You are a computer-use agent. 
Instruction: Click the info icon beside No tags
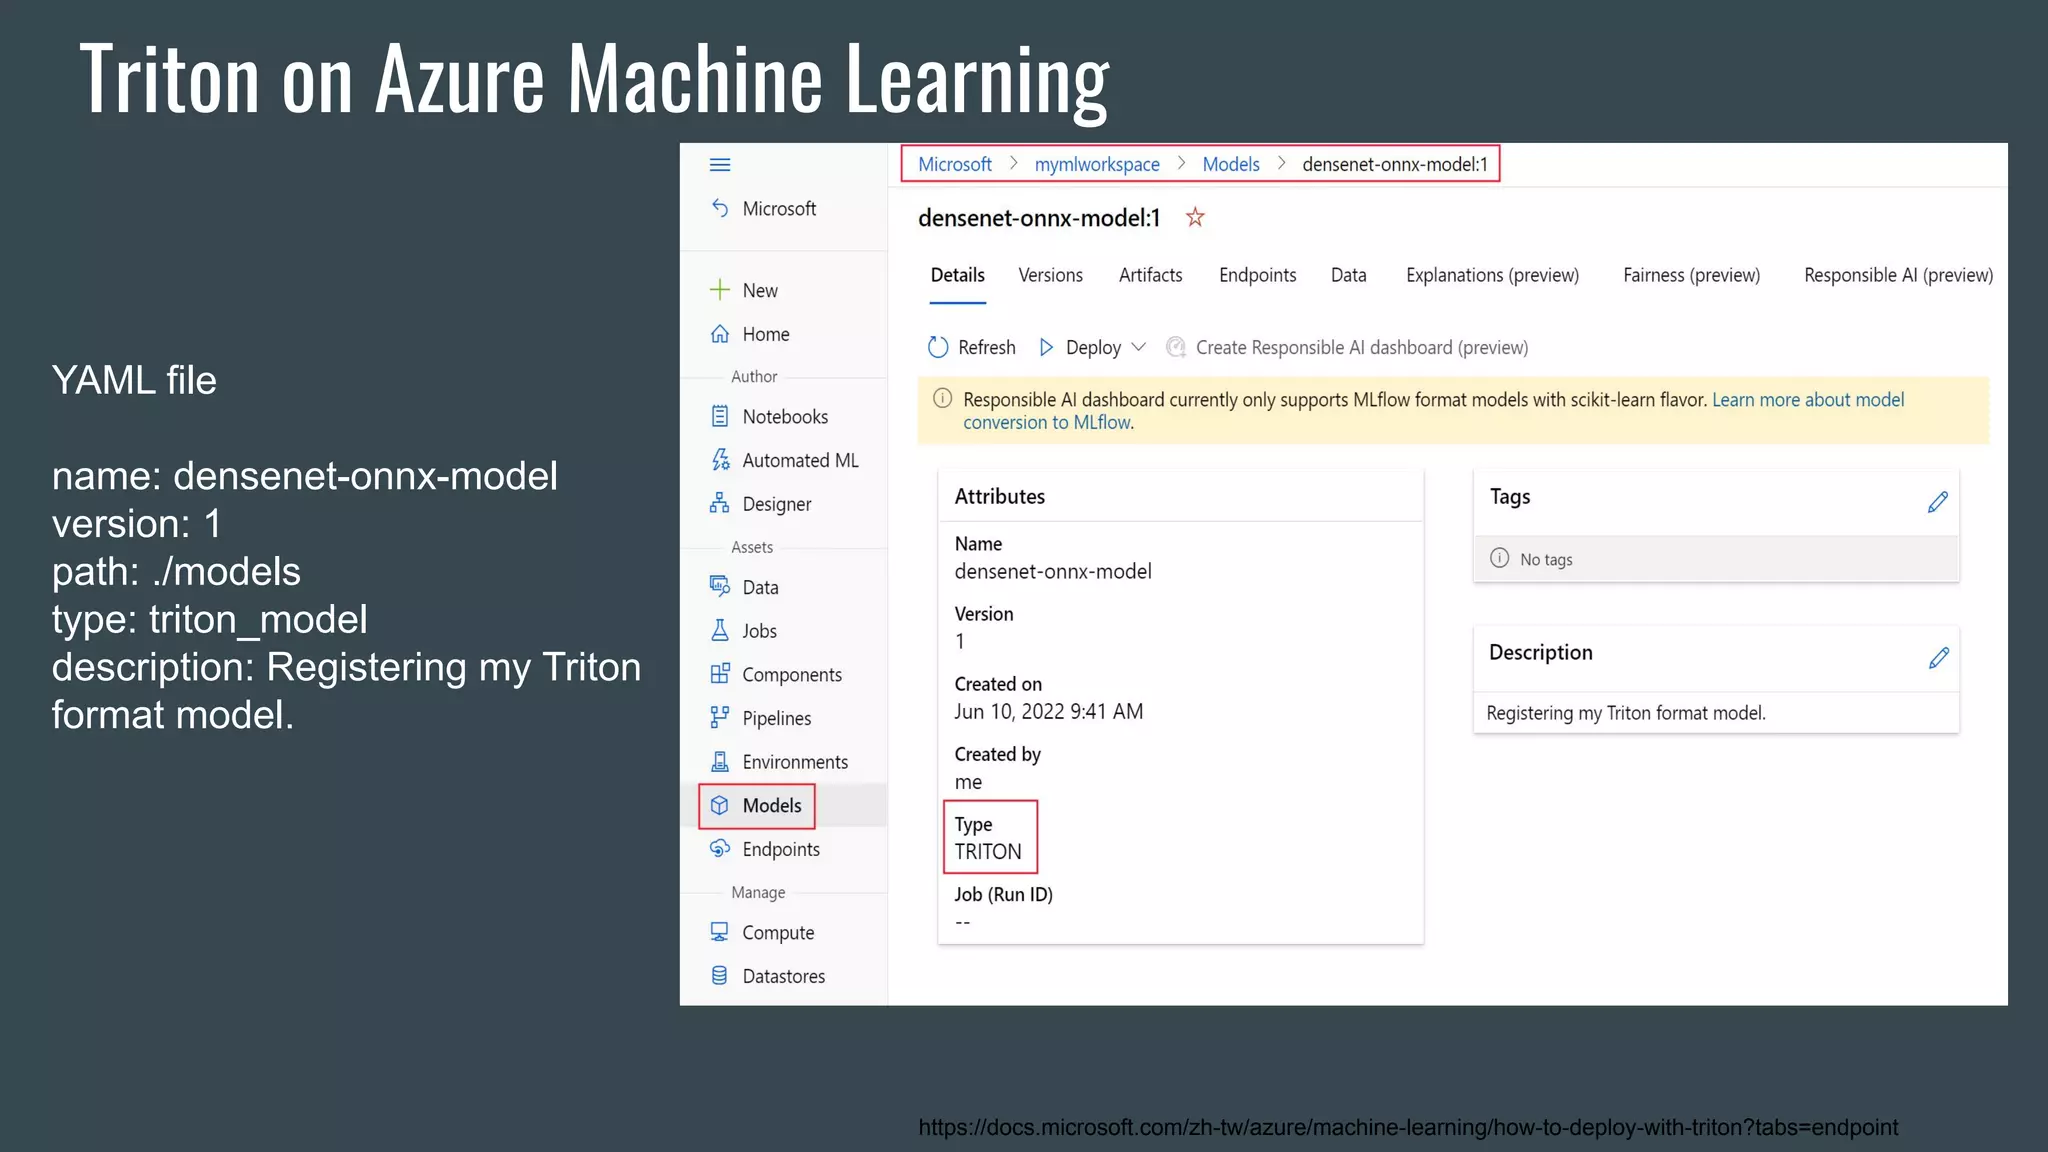pyautogui.click(x=1500, y=558)
